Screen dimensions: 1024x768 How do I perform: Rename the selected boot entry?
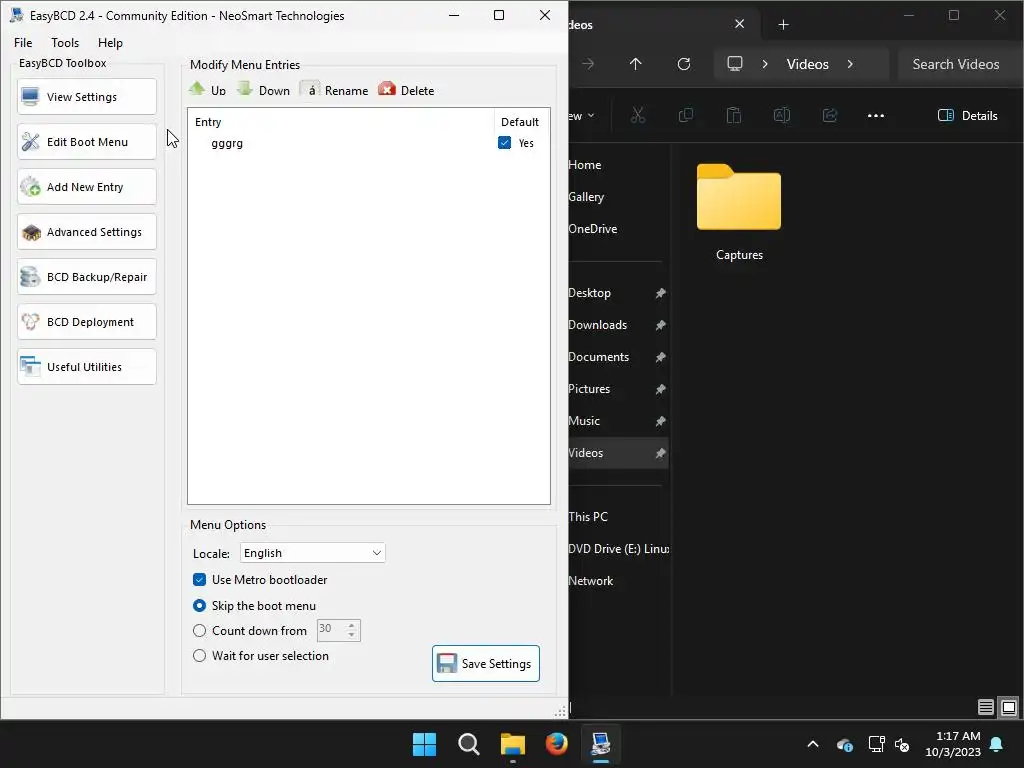(x=334, y=90)
